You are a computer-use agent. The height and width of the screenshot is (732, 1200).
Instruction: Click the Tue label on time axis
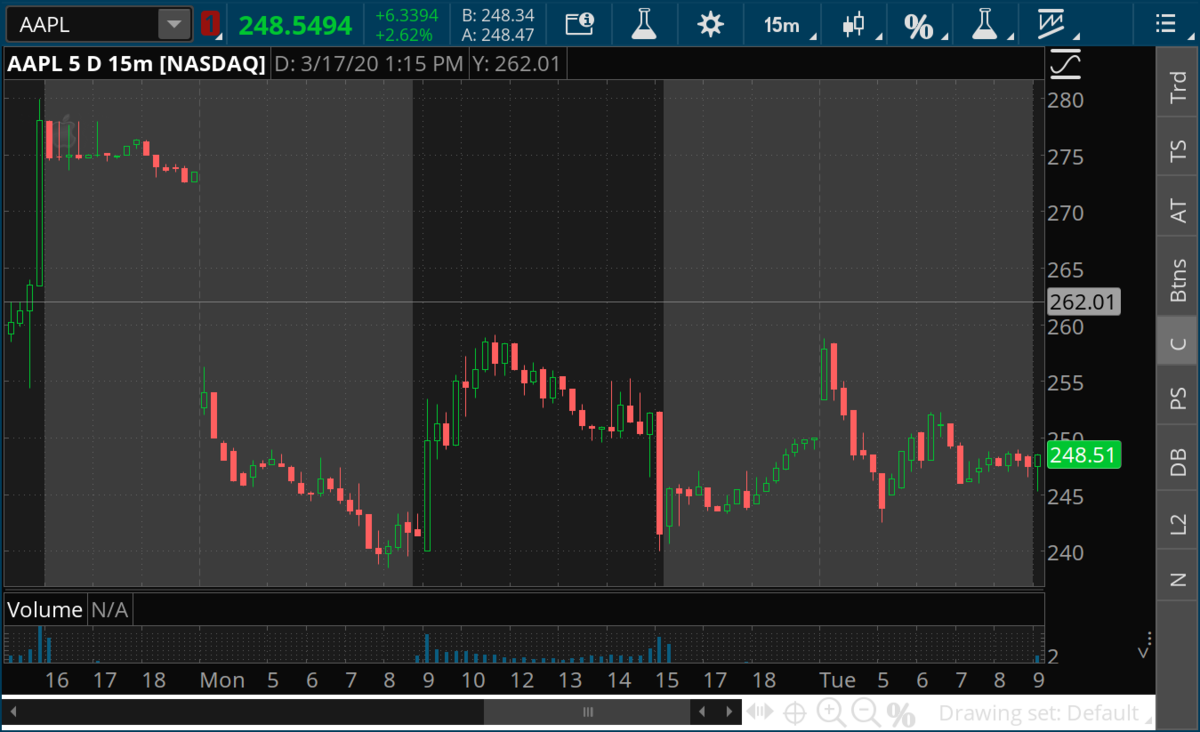837,680
